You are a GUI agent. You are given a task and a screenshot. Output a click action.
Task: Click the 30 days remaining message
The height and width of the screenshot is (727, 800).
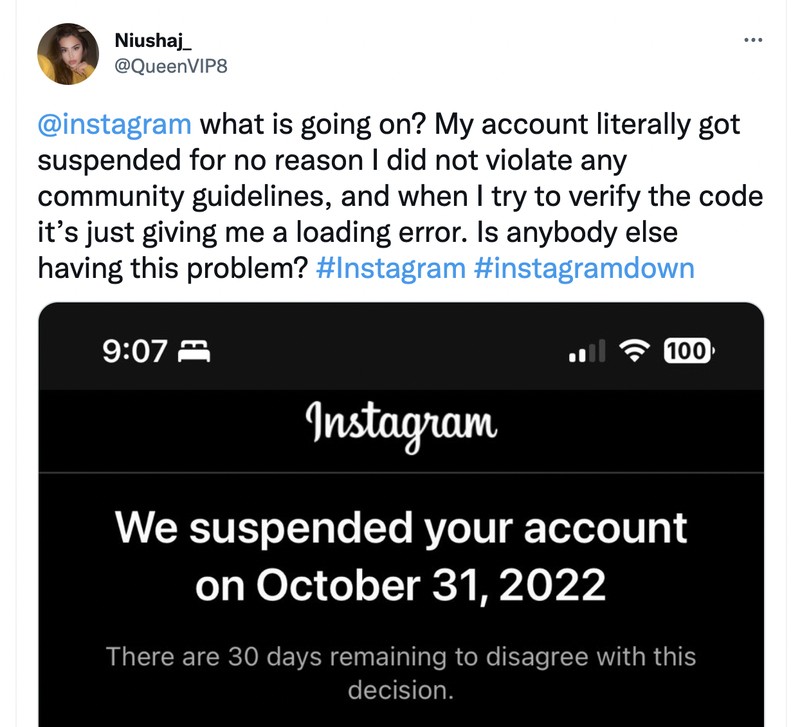point(399,672)
